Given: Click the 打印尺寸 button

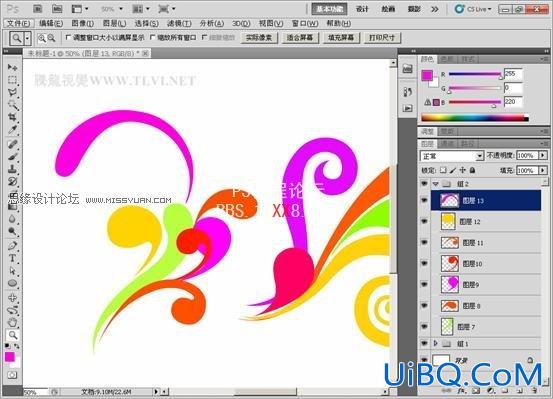Looking at the screenshot, I should (x=382, y=37).
